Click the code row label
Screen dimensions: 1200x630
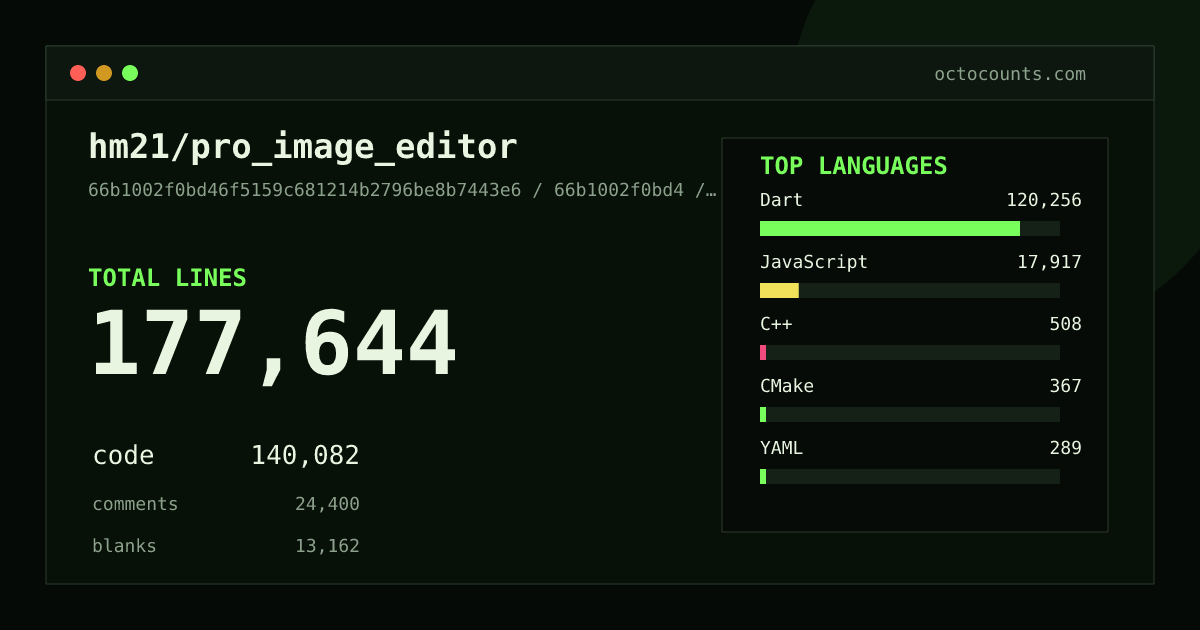(123, 456)
